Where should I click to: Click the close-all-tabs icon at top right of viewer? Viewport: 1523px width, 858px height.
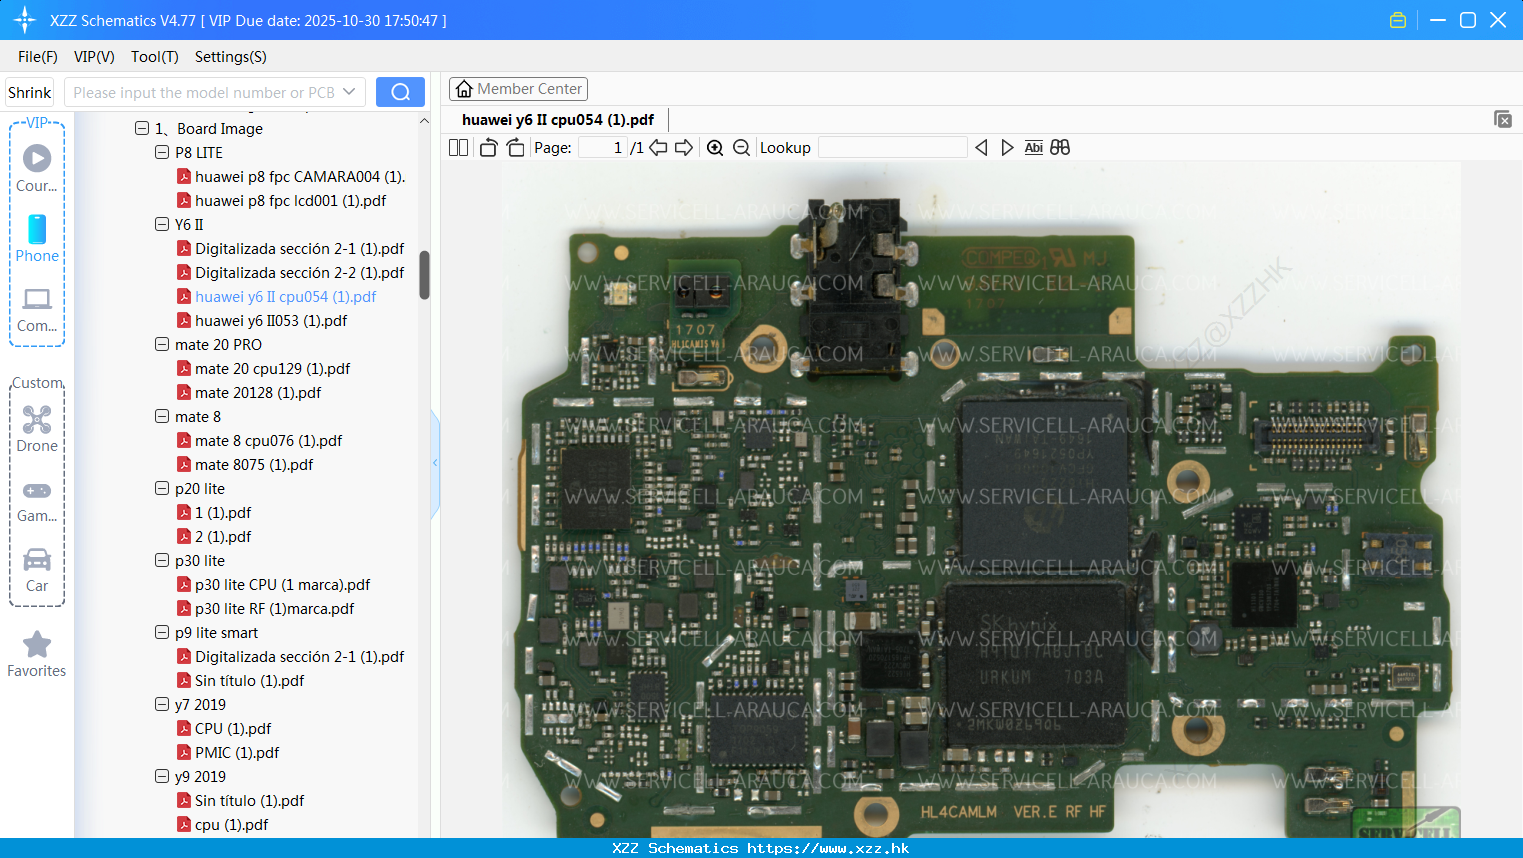pos(1503,119)
